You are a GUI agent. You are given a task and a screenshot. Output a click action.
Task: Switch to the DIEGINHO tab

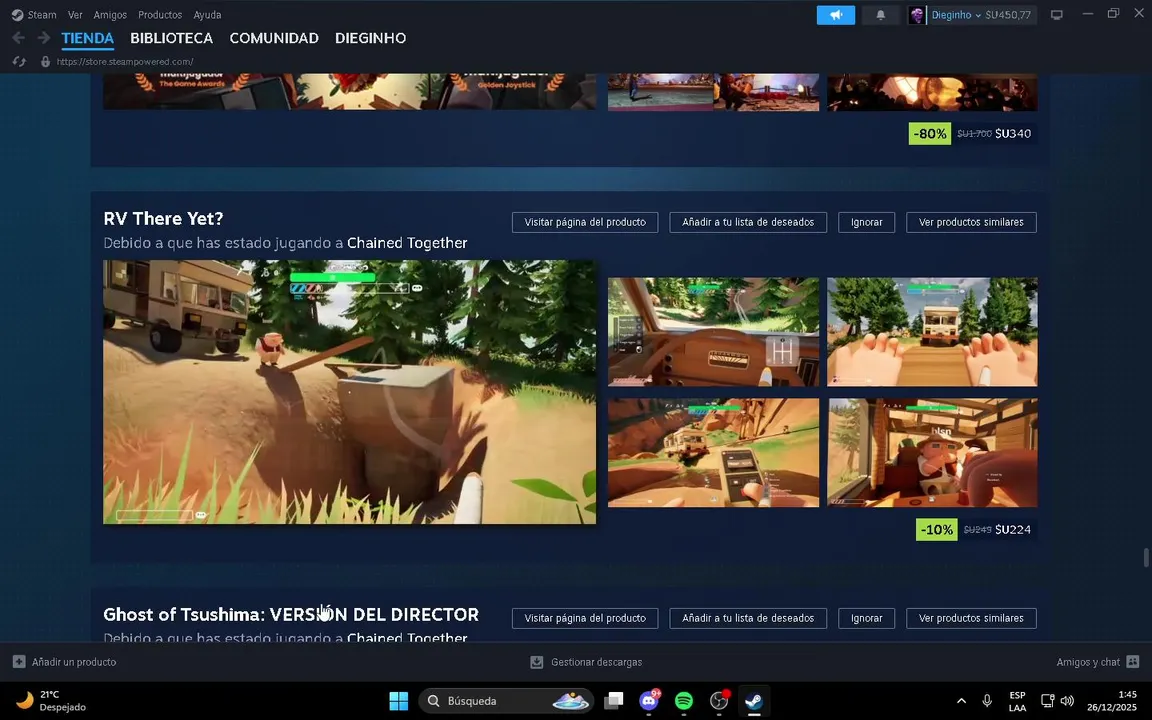(x=370, y=38)
